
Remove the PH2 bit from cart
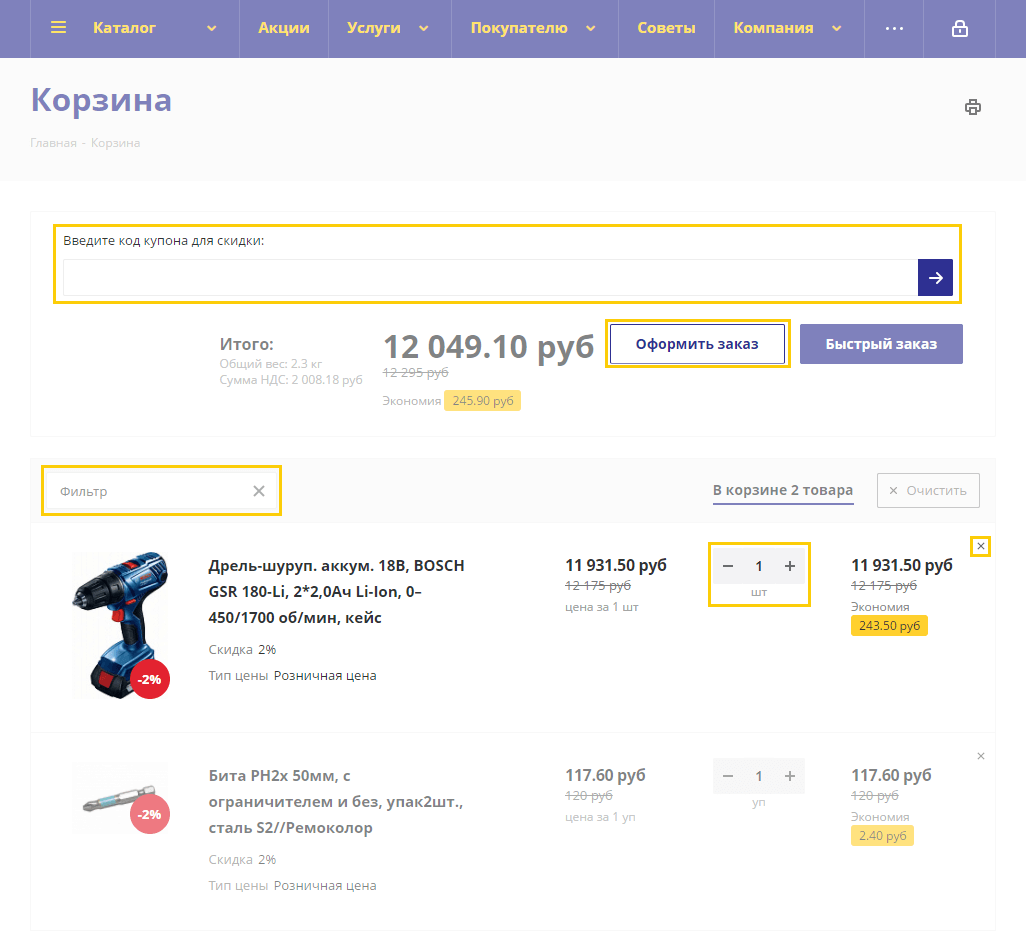(981, 756)
